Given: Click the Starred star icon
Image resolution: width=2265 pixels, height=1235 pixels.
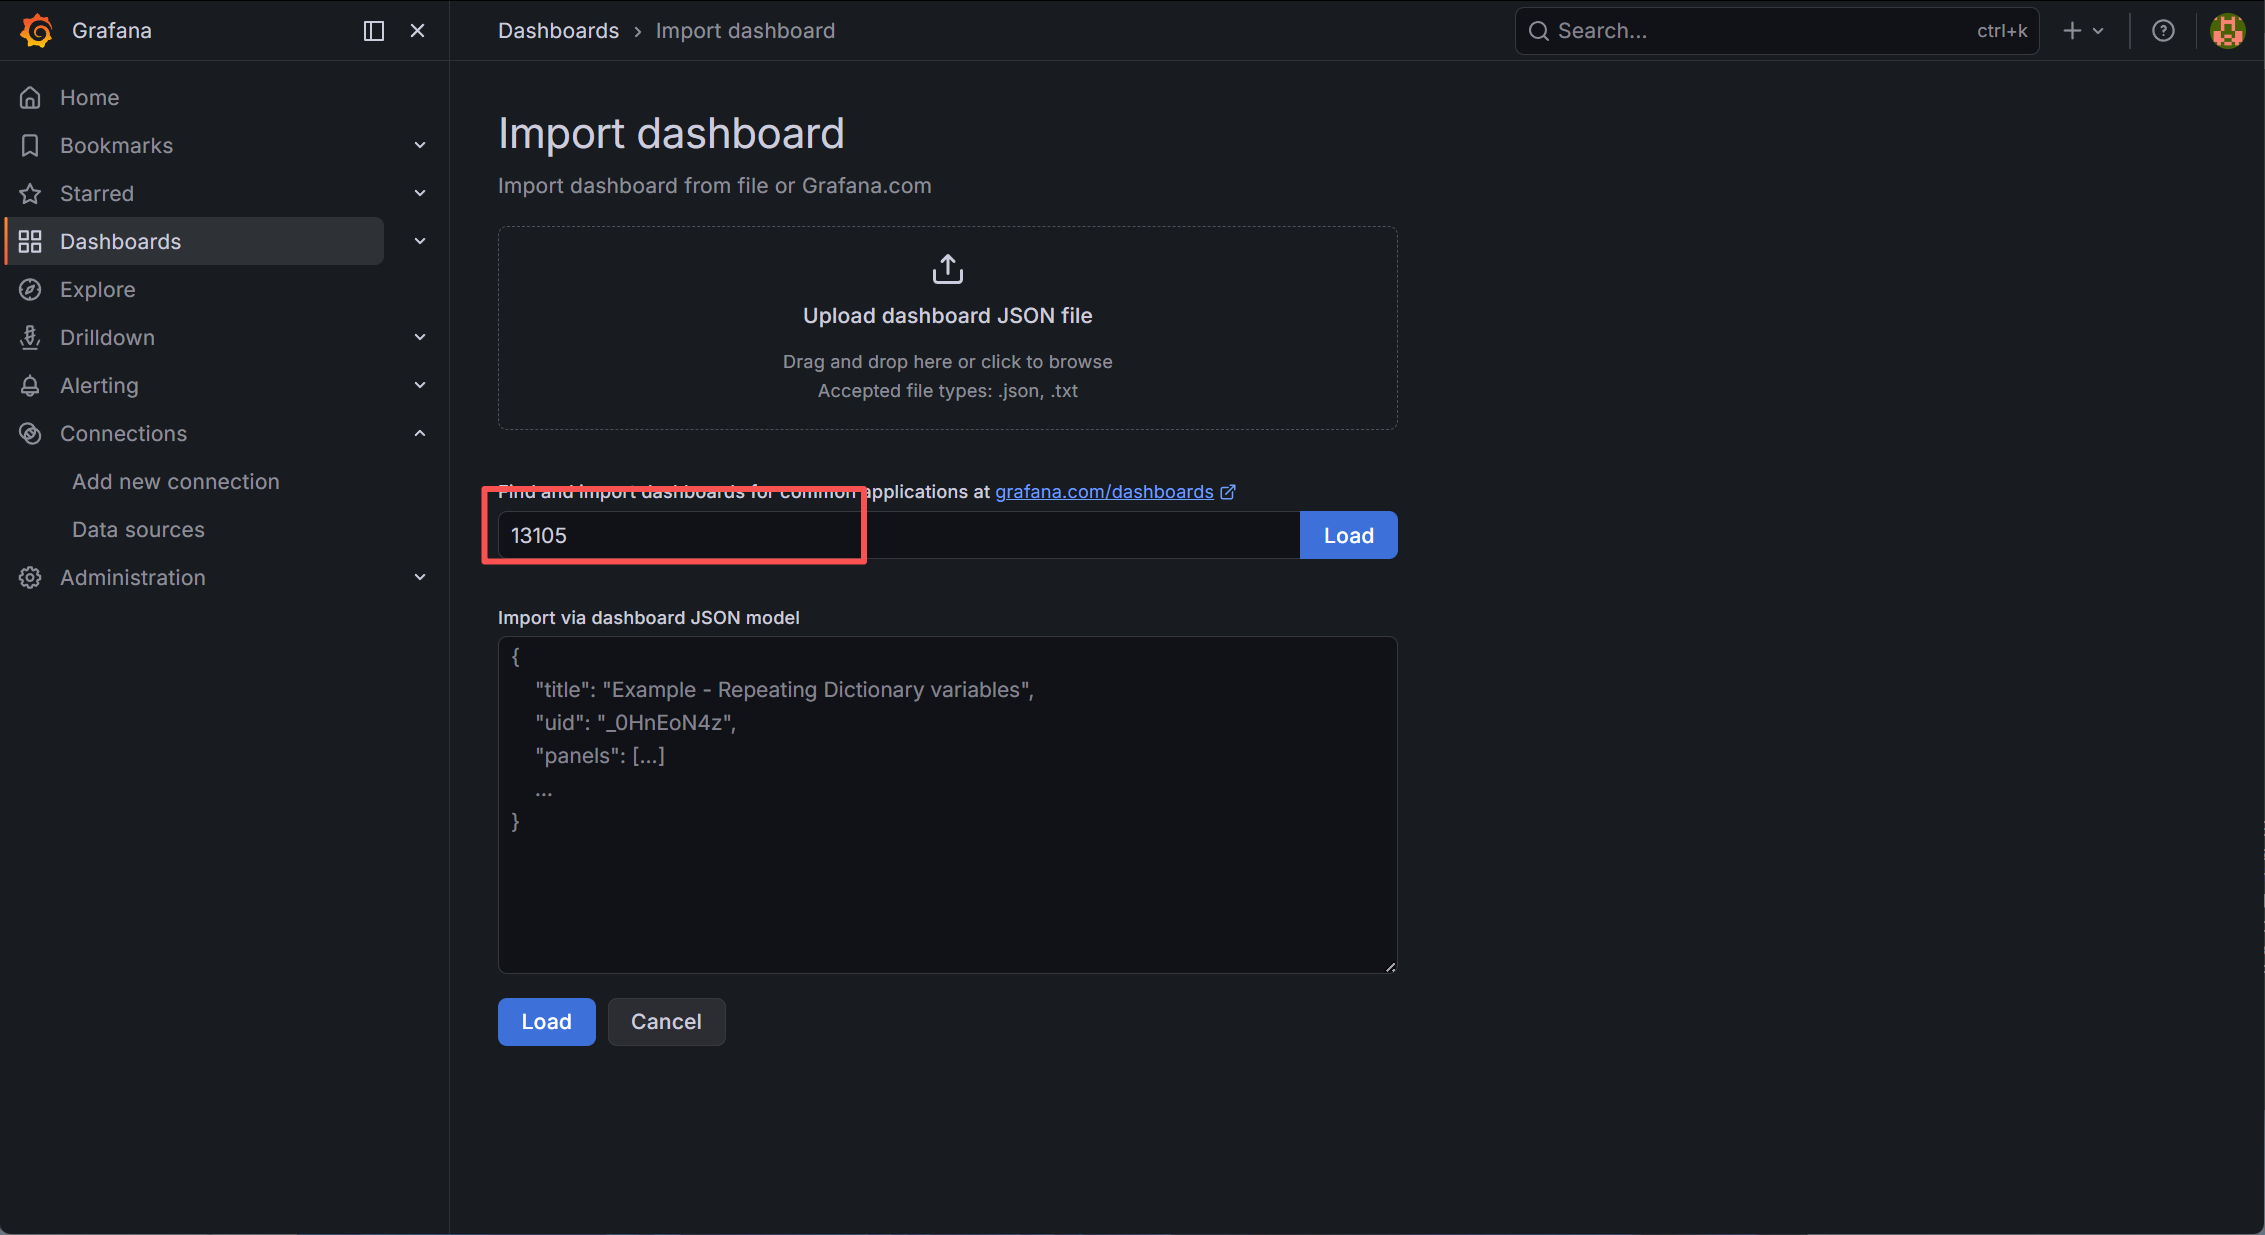Looking at the screenshot, I should coord(30,194).
